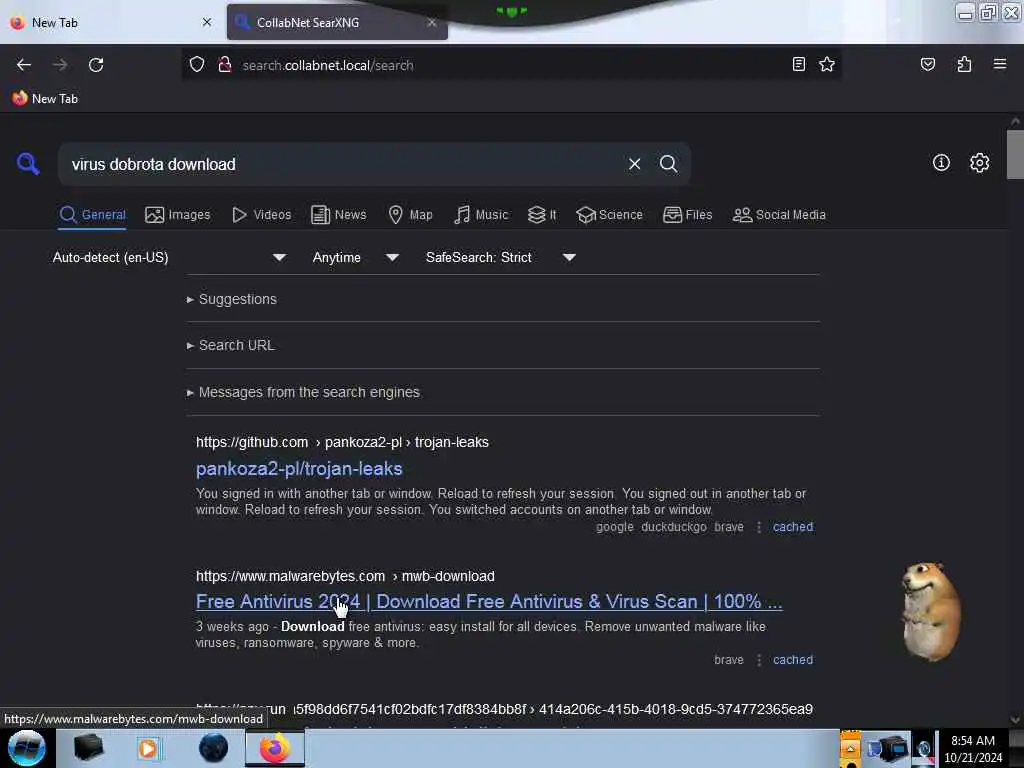This screenshot has width=1024, height=768.
Task: Switch to Music category
Action: point(481,215)
